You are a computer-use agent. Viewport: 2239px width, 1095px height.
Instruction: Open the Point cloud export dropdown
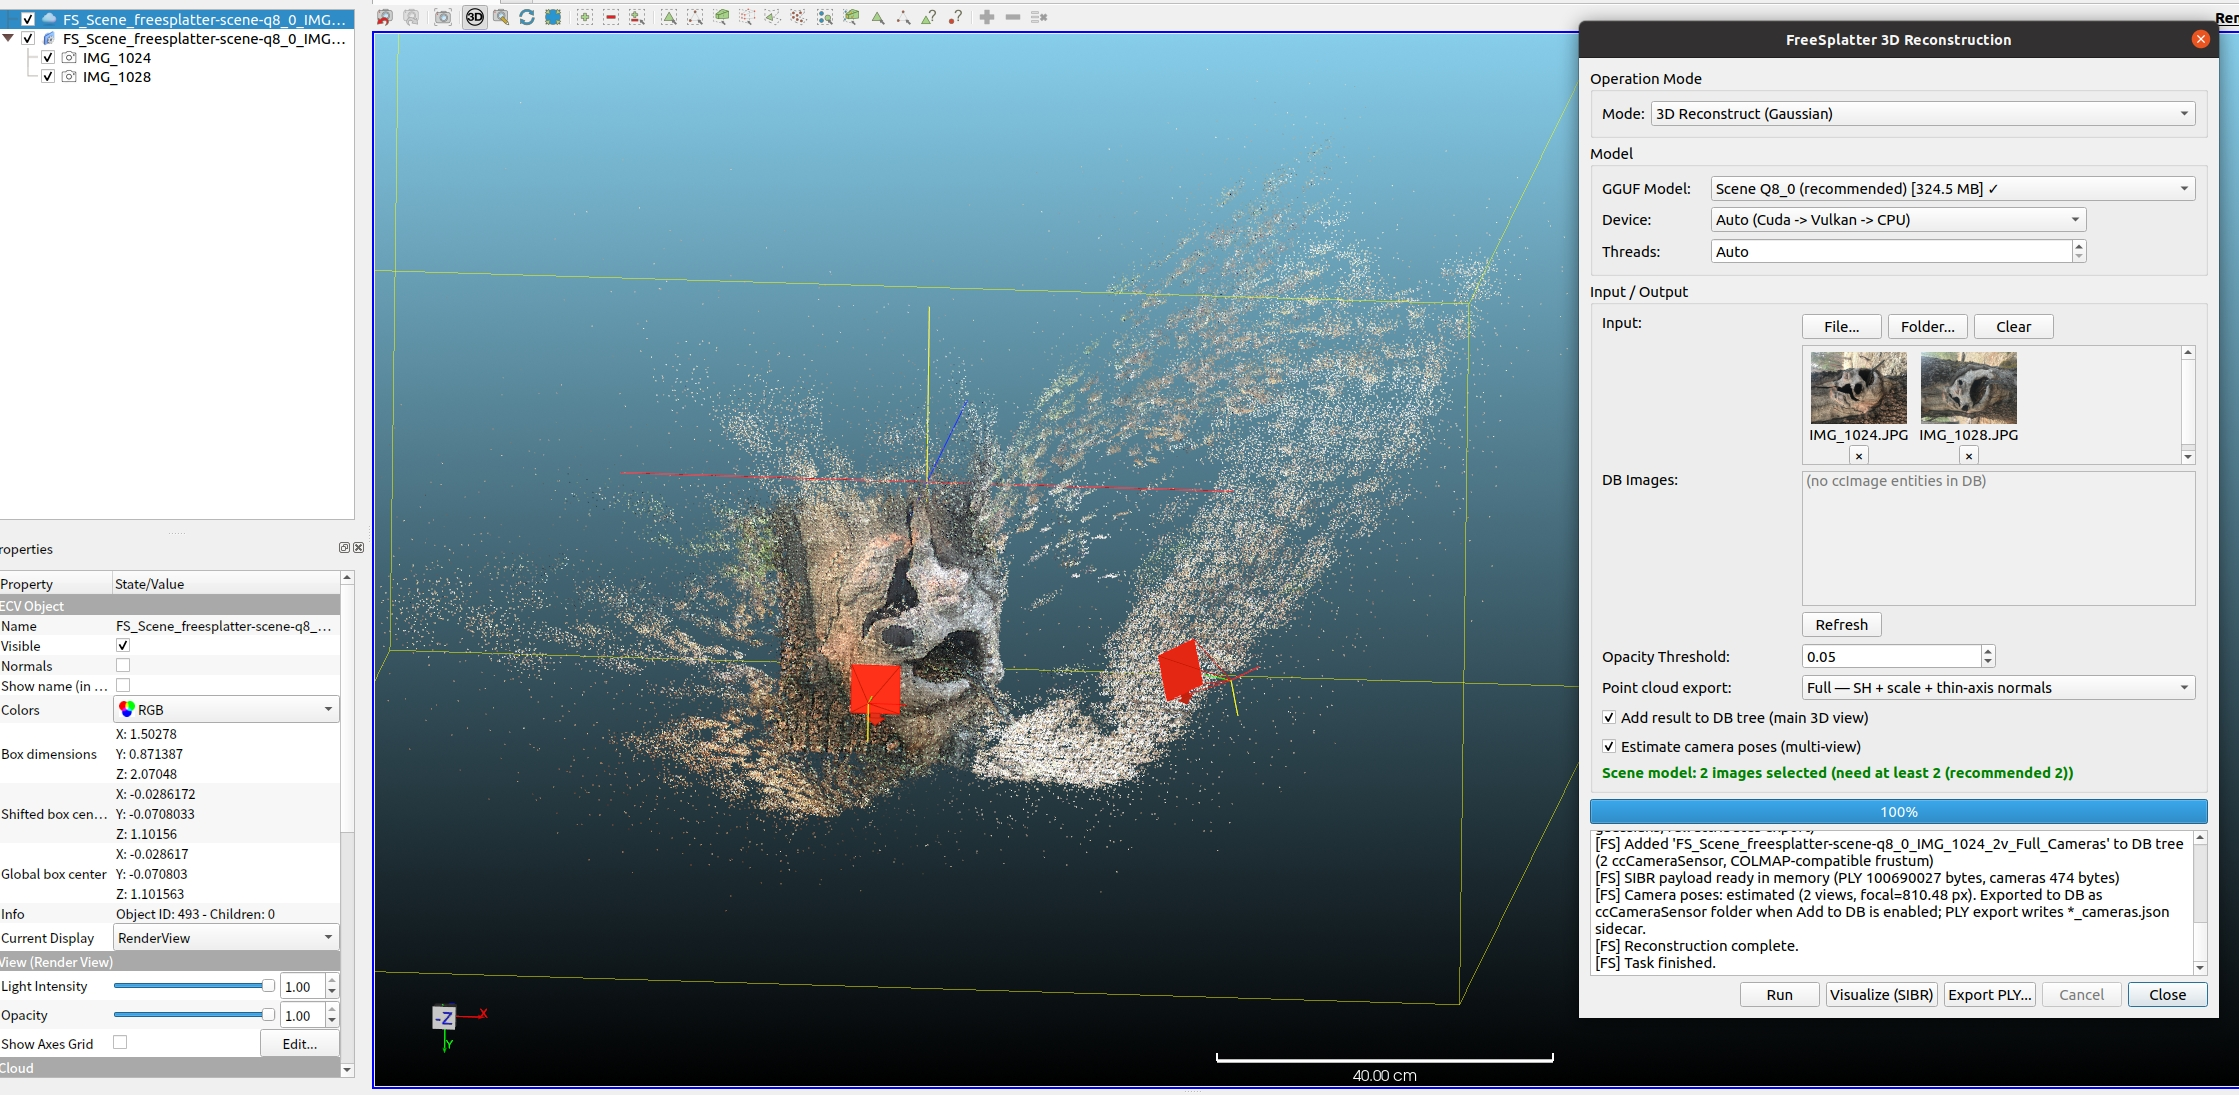point(1998,688)
